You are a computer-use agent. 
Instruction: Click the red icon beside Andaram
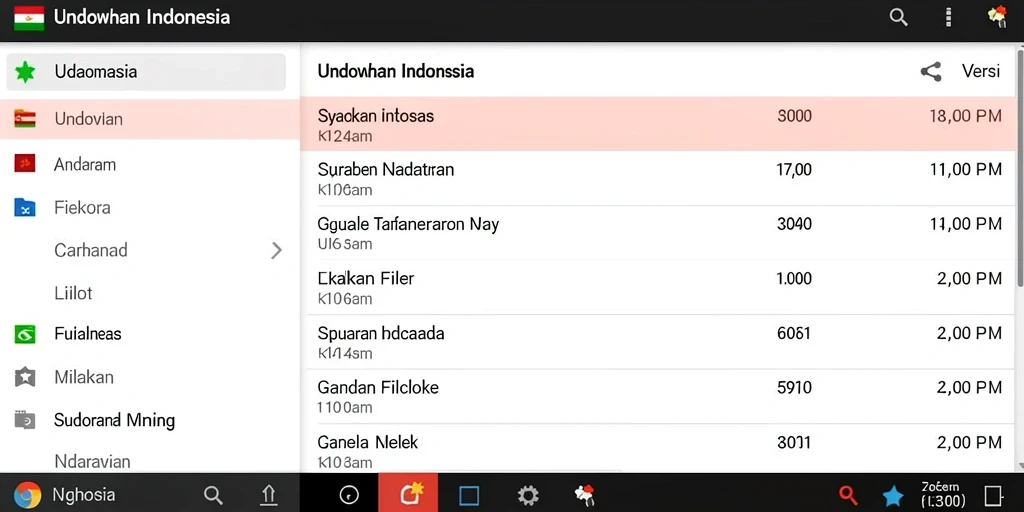pyautogui.click(x=25, y=163)
